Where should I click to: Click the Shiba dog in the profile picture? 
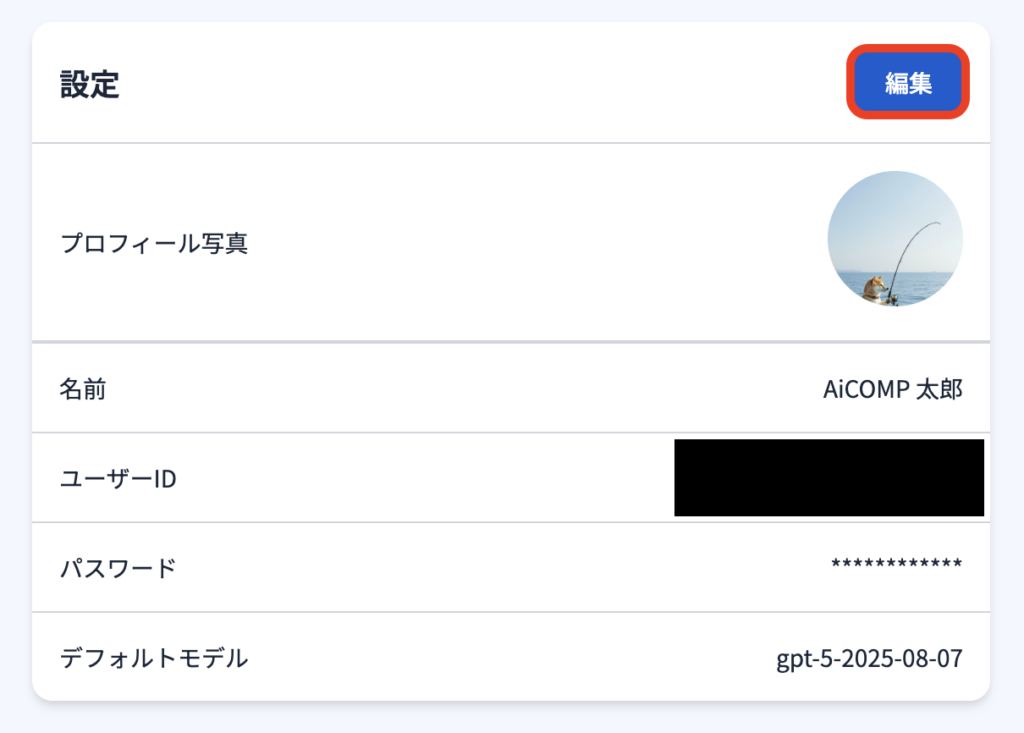point(876,288)
